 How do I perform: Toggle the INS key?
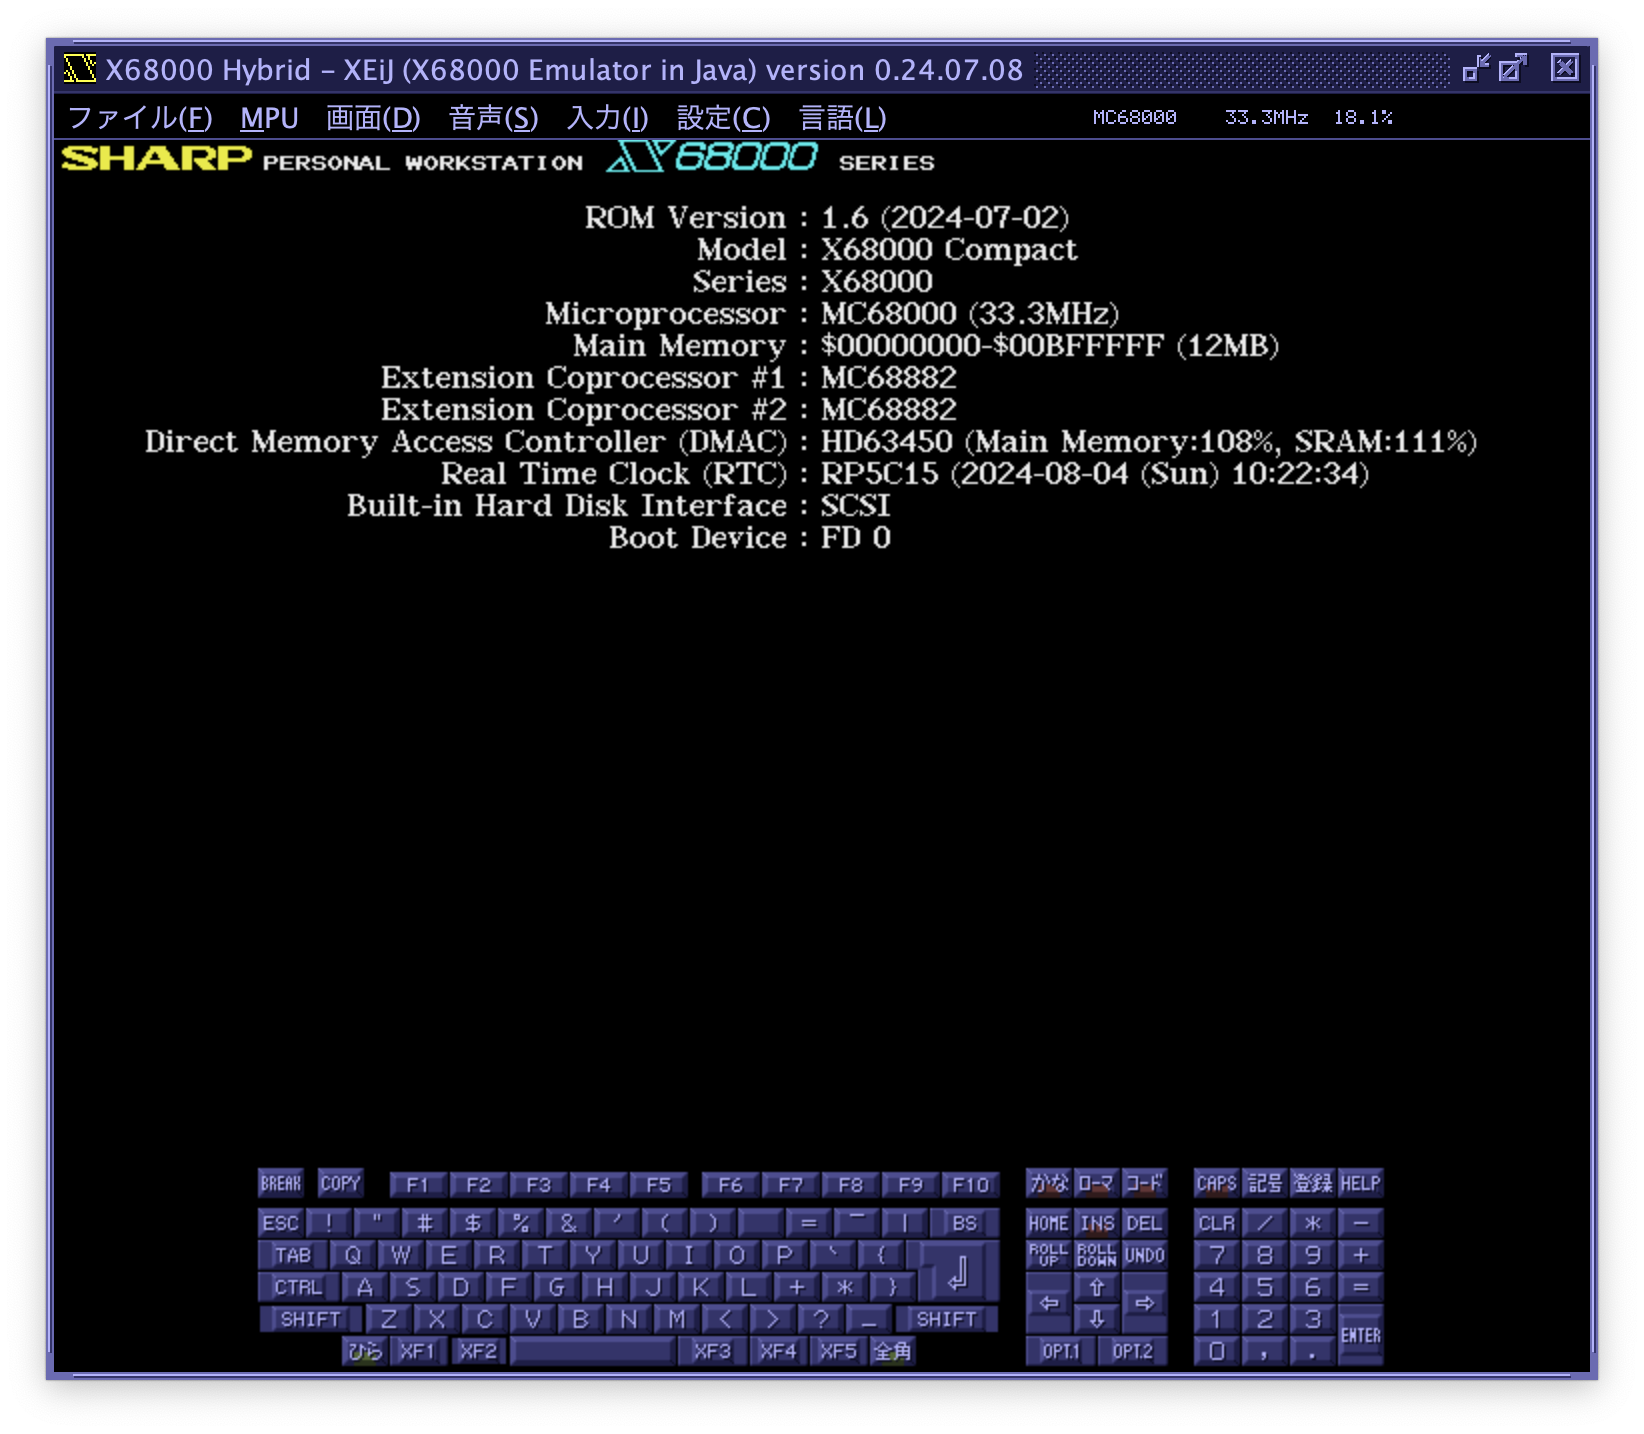click(x=1096, y=1224)
